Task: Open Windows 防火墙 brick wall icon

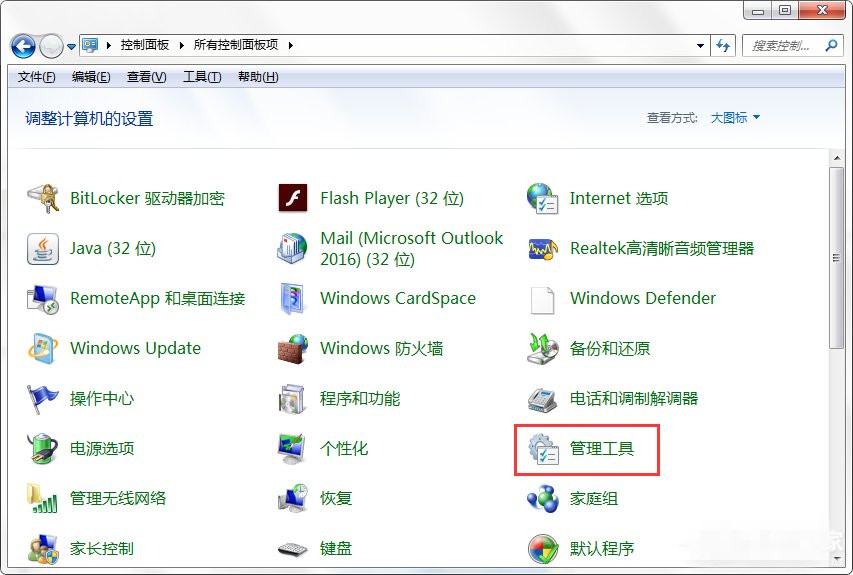Action: coord(292,348)
